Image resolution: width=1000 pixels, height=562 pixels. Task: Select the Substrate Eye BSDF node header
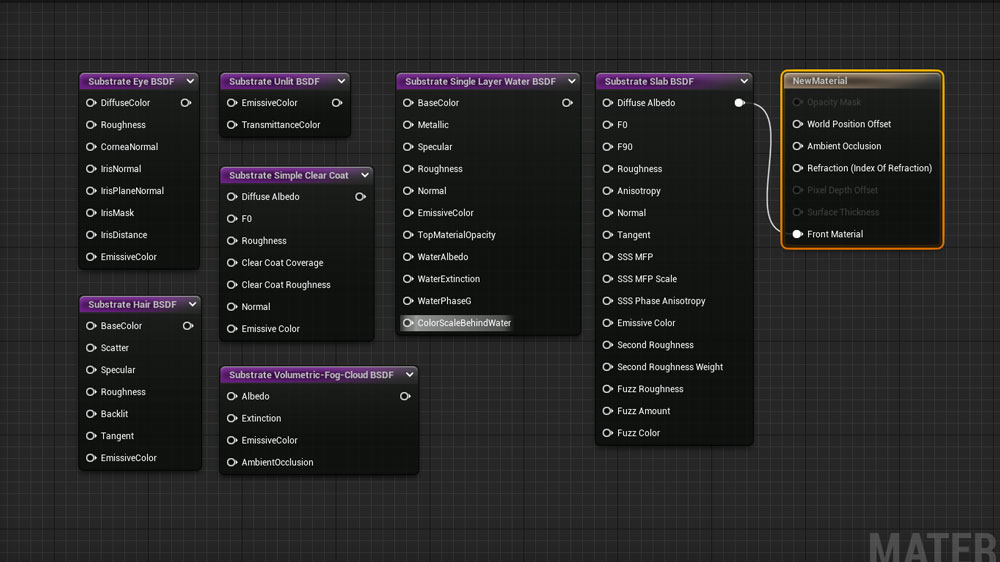tap(139, 81)
